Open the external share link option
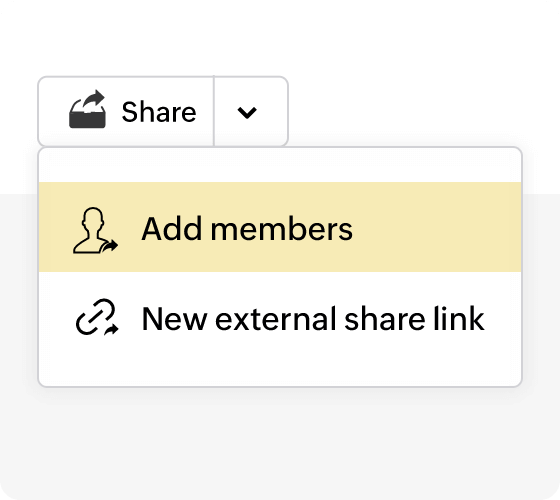The height and width of the screenshot is (500, 560). pyautogui.click(x=280, y=318)
